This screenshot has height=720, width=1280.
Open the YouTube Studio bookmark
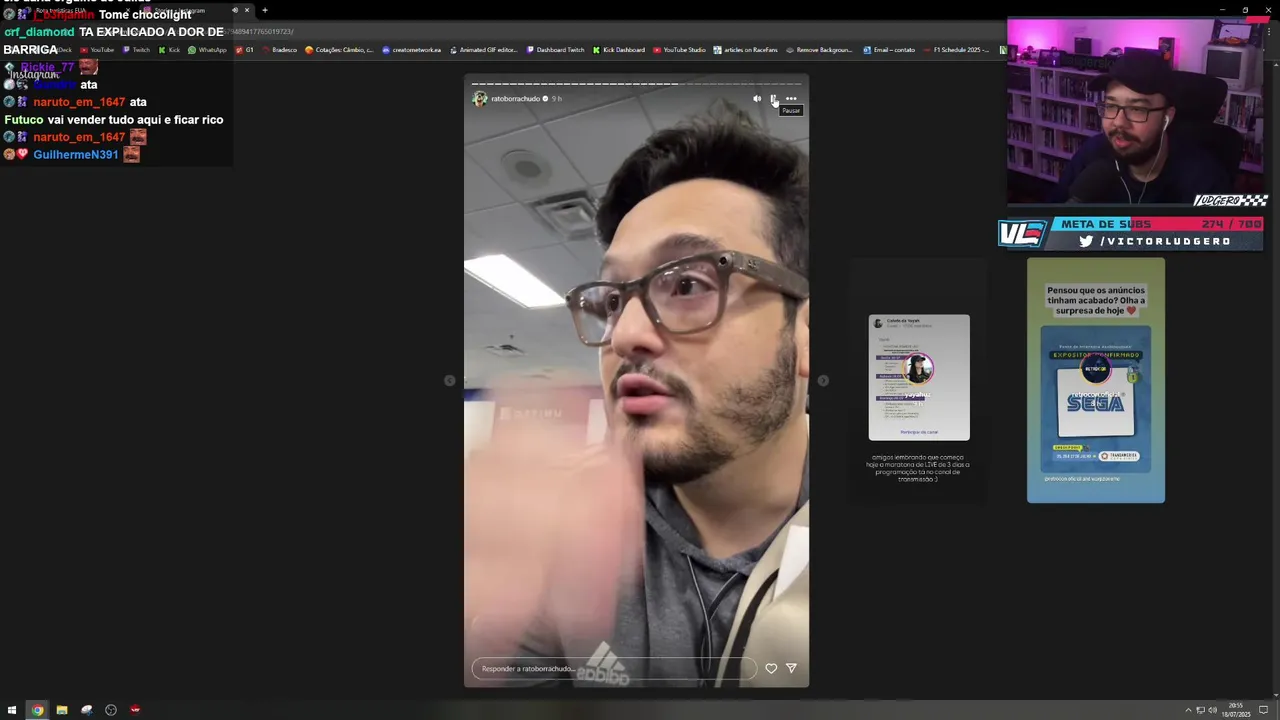click(680, 50)
